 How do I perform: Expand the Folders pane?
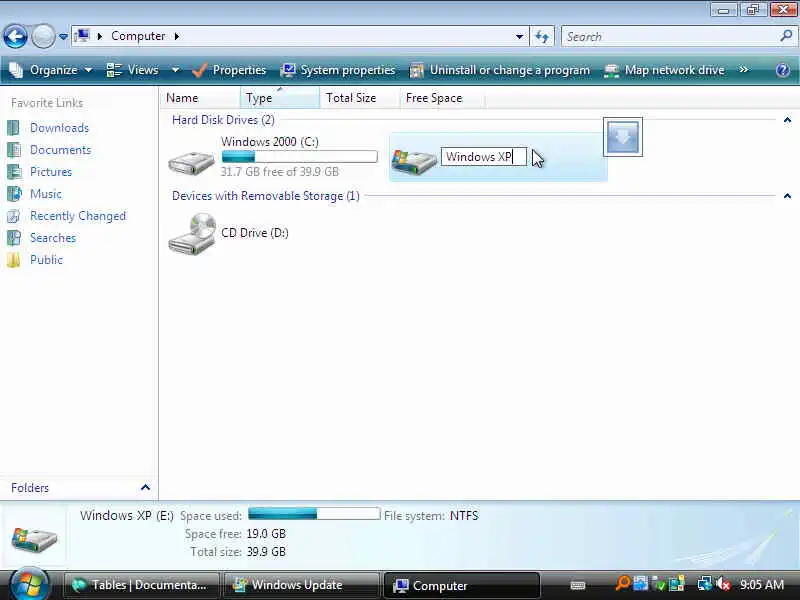(x=145, y=488)
